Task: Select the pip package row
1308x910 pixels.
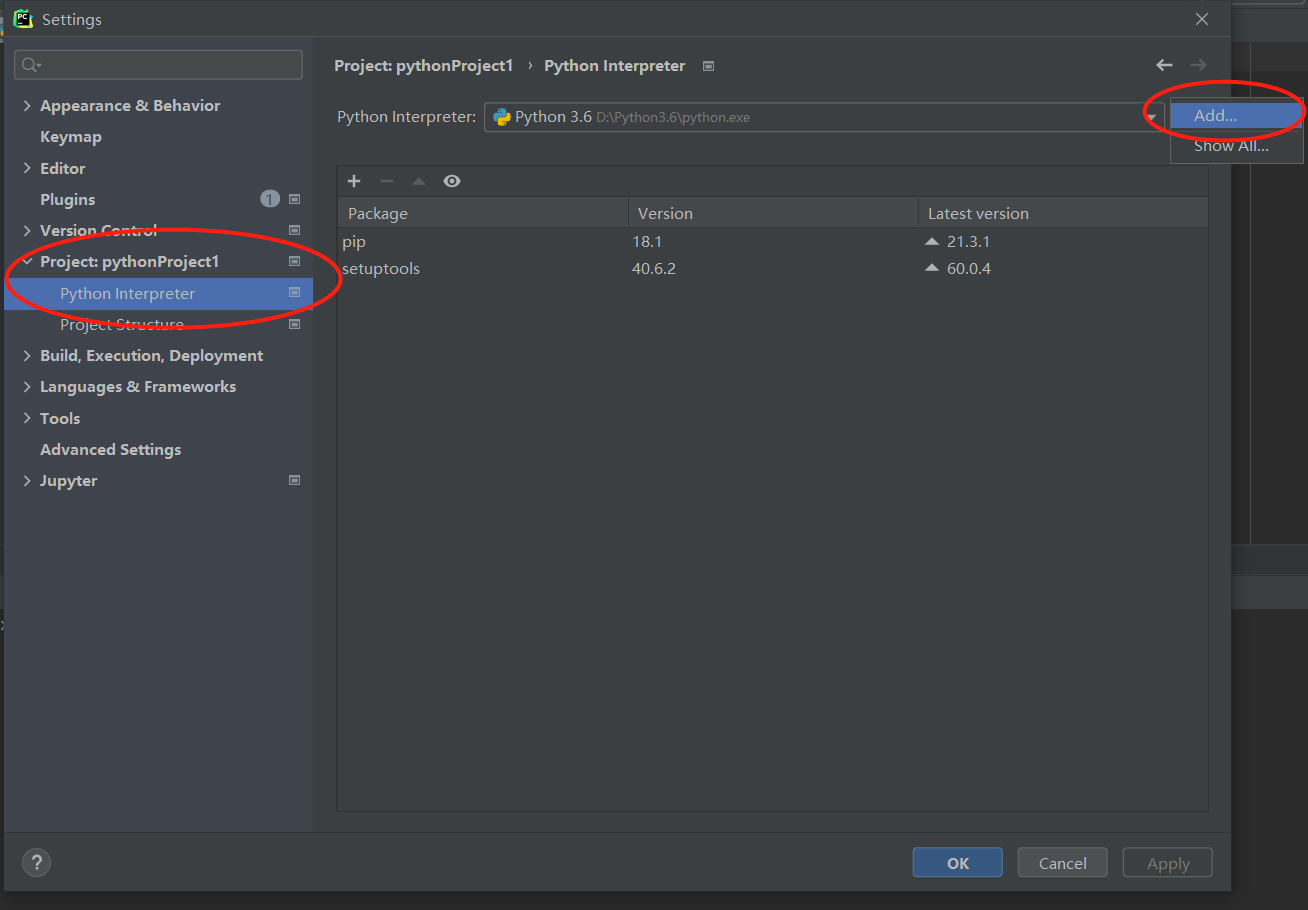Action: pos(773,241)
